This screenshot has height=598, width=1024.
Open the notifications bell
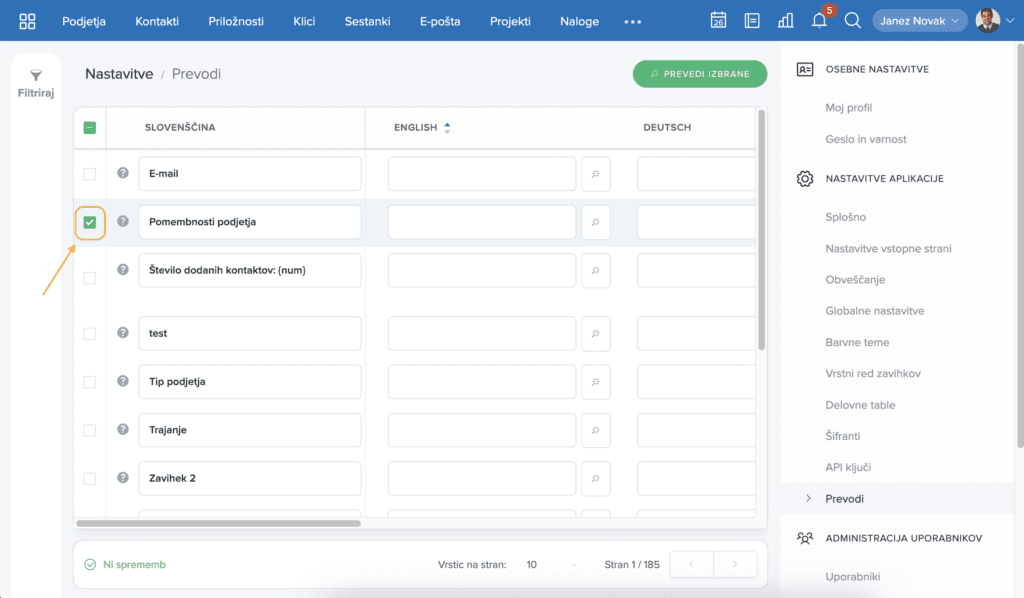(x=819, y=21)
